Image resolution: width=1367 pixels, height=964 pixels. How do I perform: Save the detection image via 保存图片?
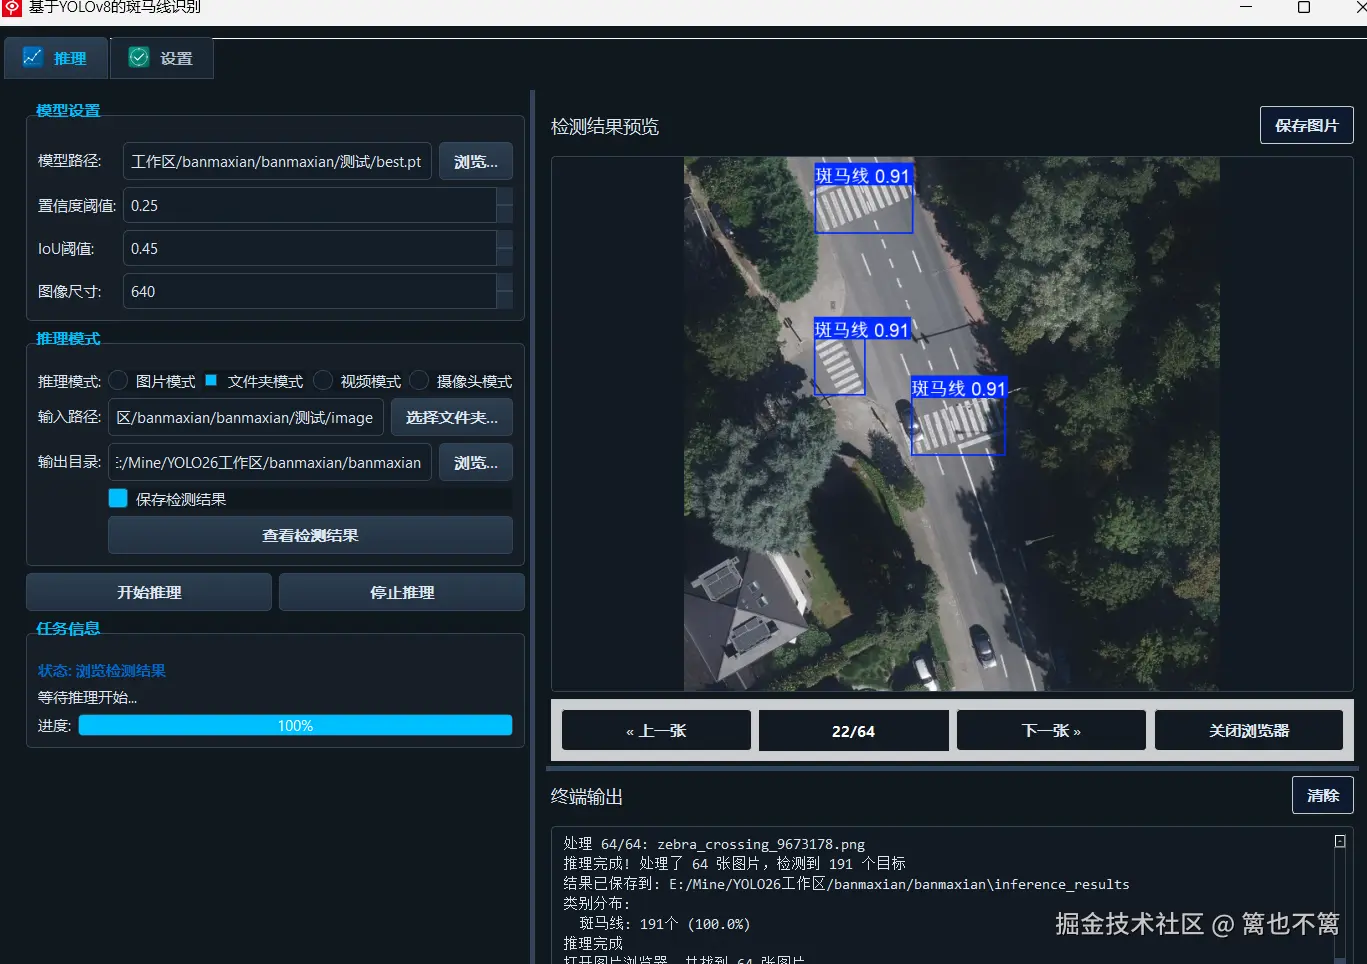(x=1306, y=125)
